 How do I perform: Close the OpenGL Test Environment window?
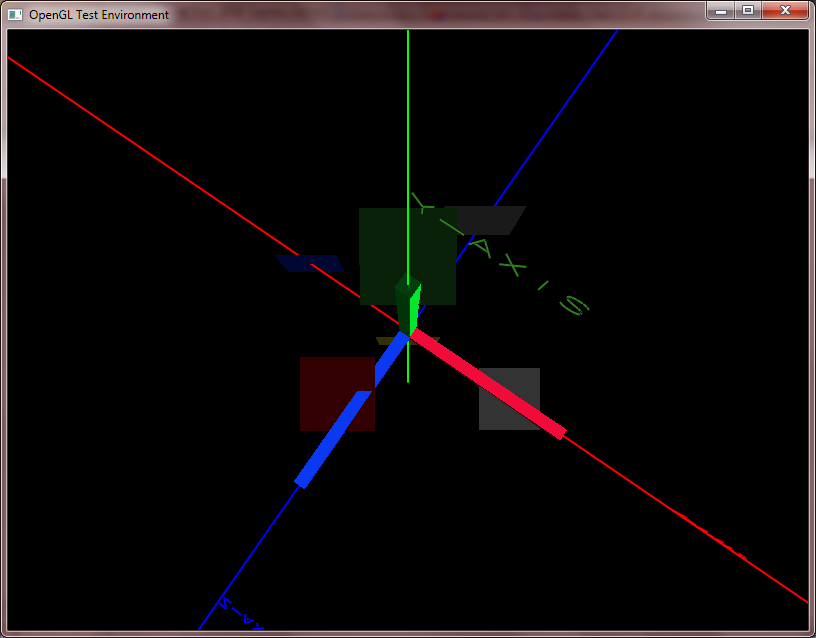click(x=785, y=10)
